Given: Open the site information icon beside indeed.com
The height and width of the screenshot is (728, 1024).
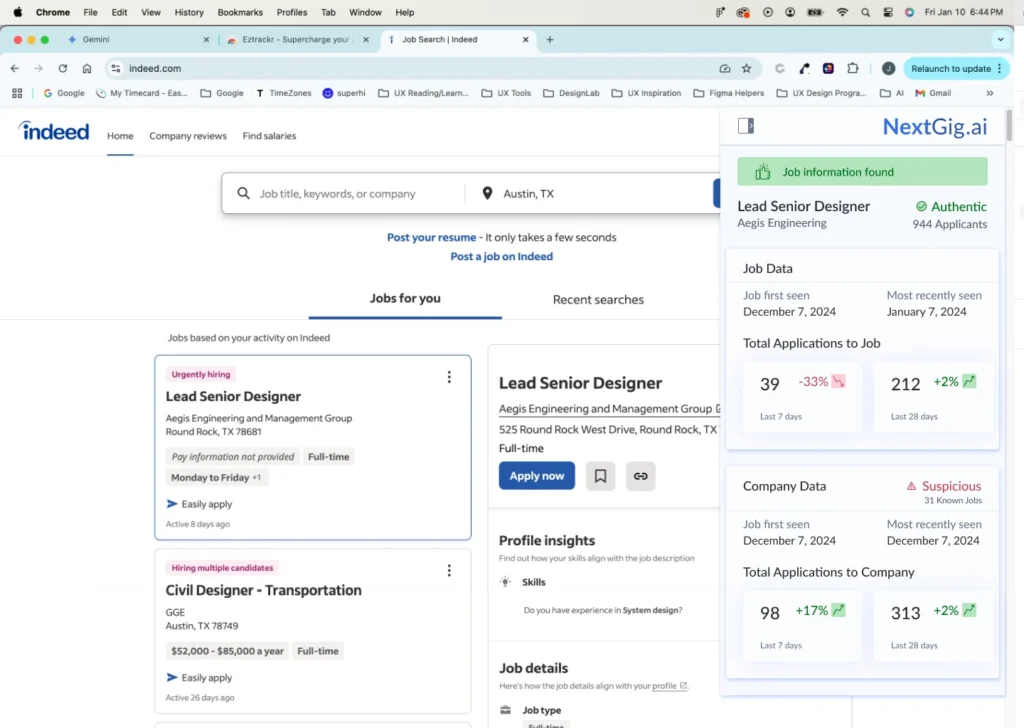Looking at the screenshot, I should click(116, 69).
